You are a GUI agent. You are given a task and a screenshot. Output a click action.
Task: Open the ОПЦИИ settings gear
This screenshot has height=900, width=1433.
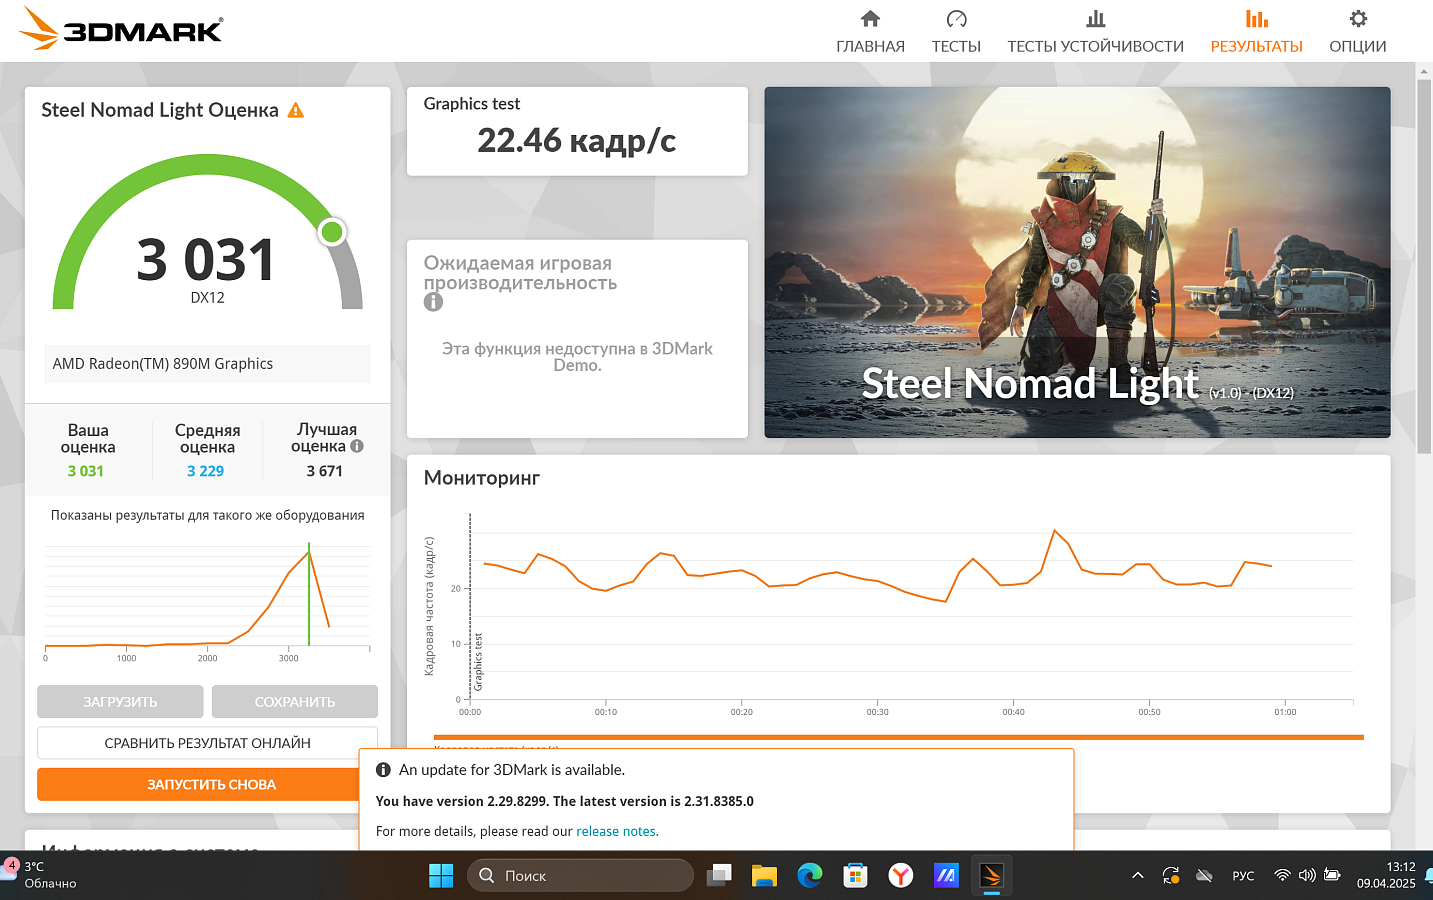[x=1357, y=31]
